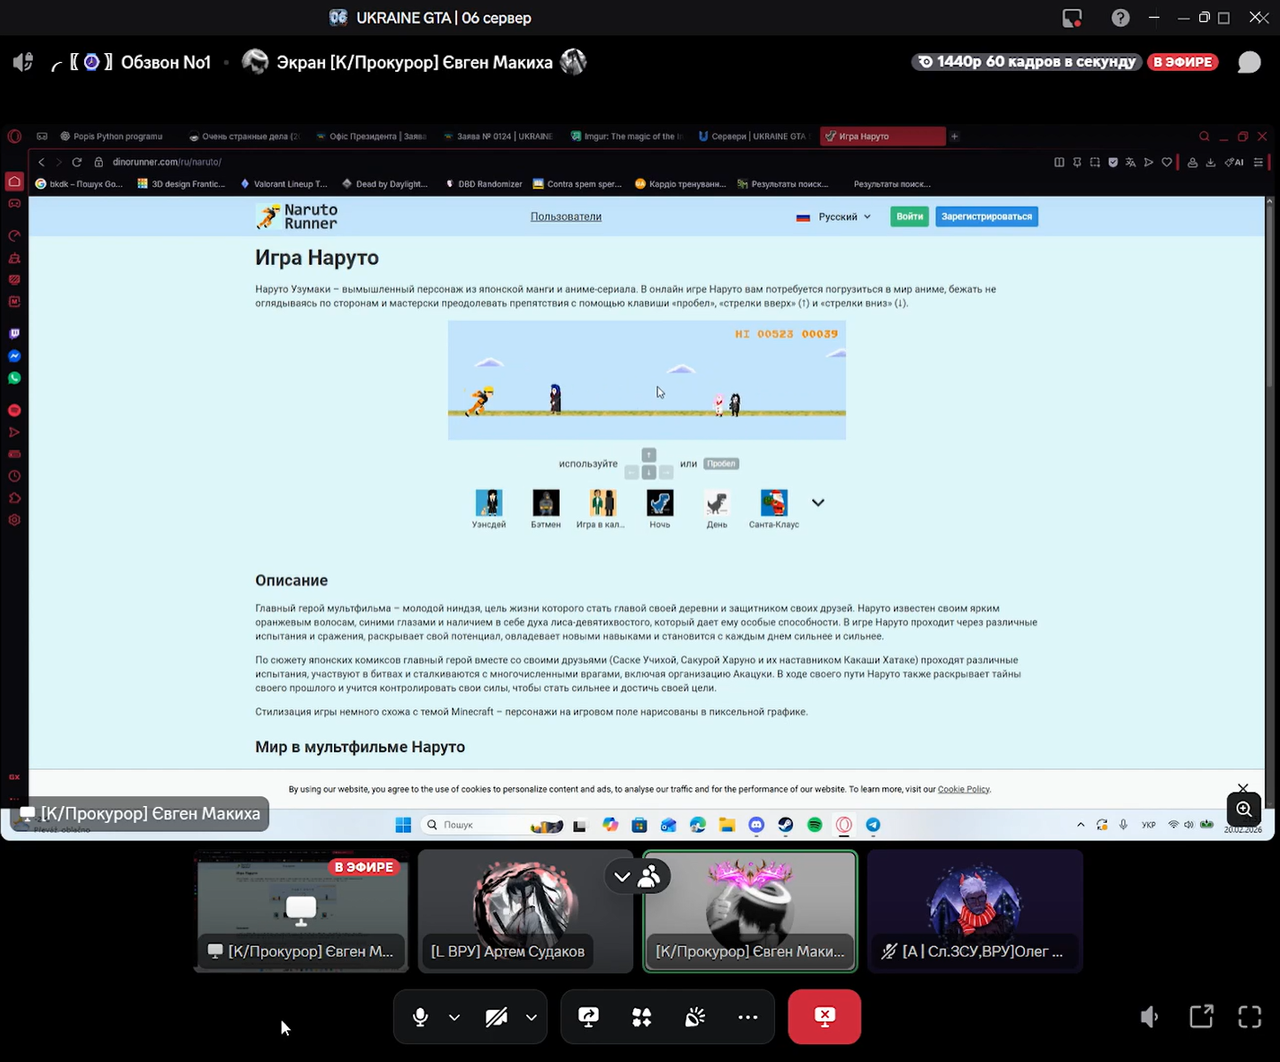Open the DBD Randomizer bookmark

(483, 184)
